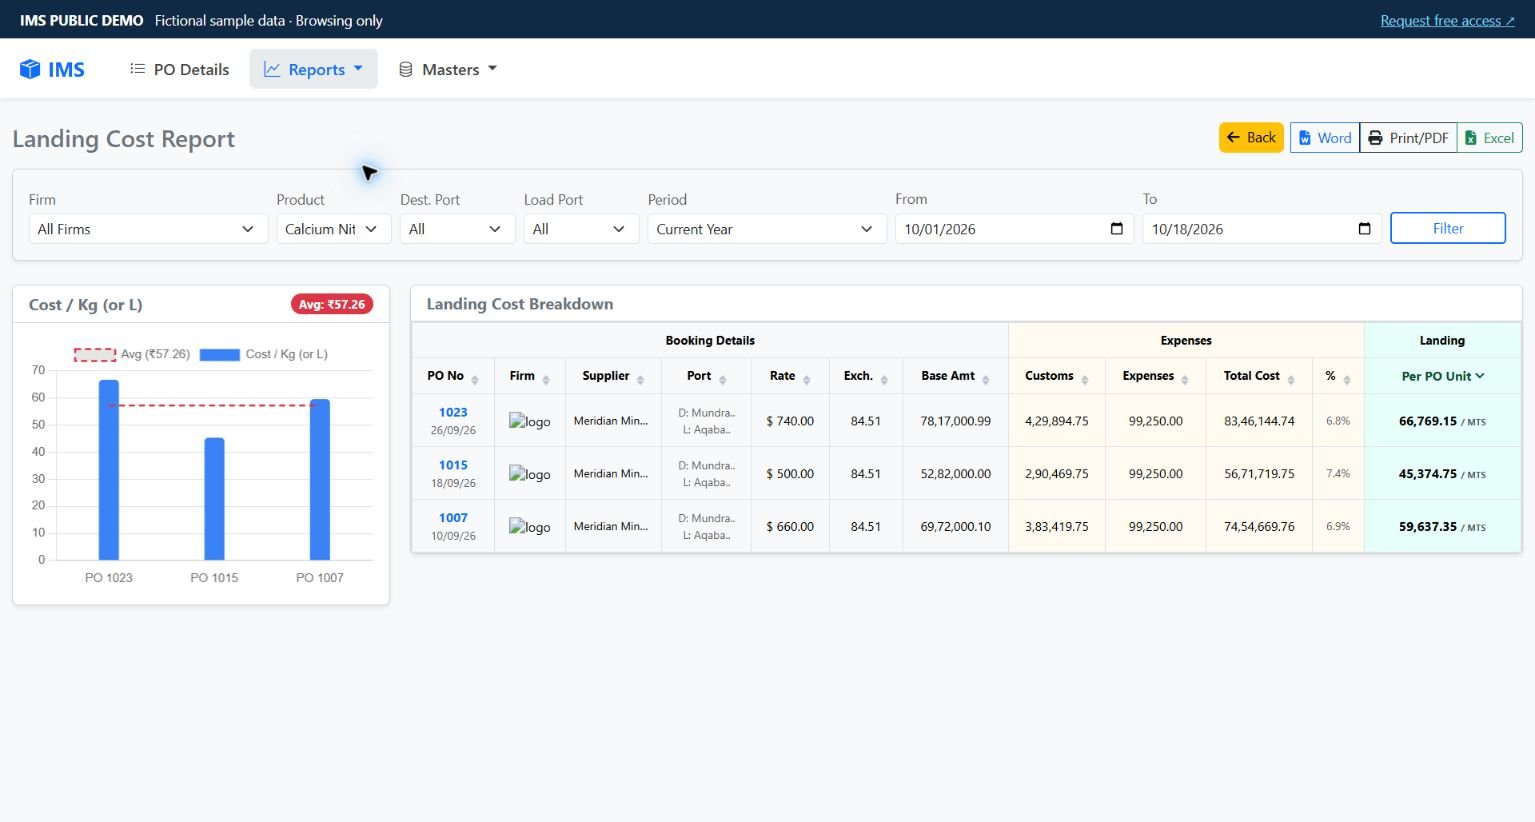This screenshot has height=822, width=1535.
Task: Click the From date input field
Action: 1014,229
